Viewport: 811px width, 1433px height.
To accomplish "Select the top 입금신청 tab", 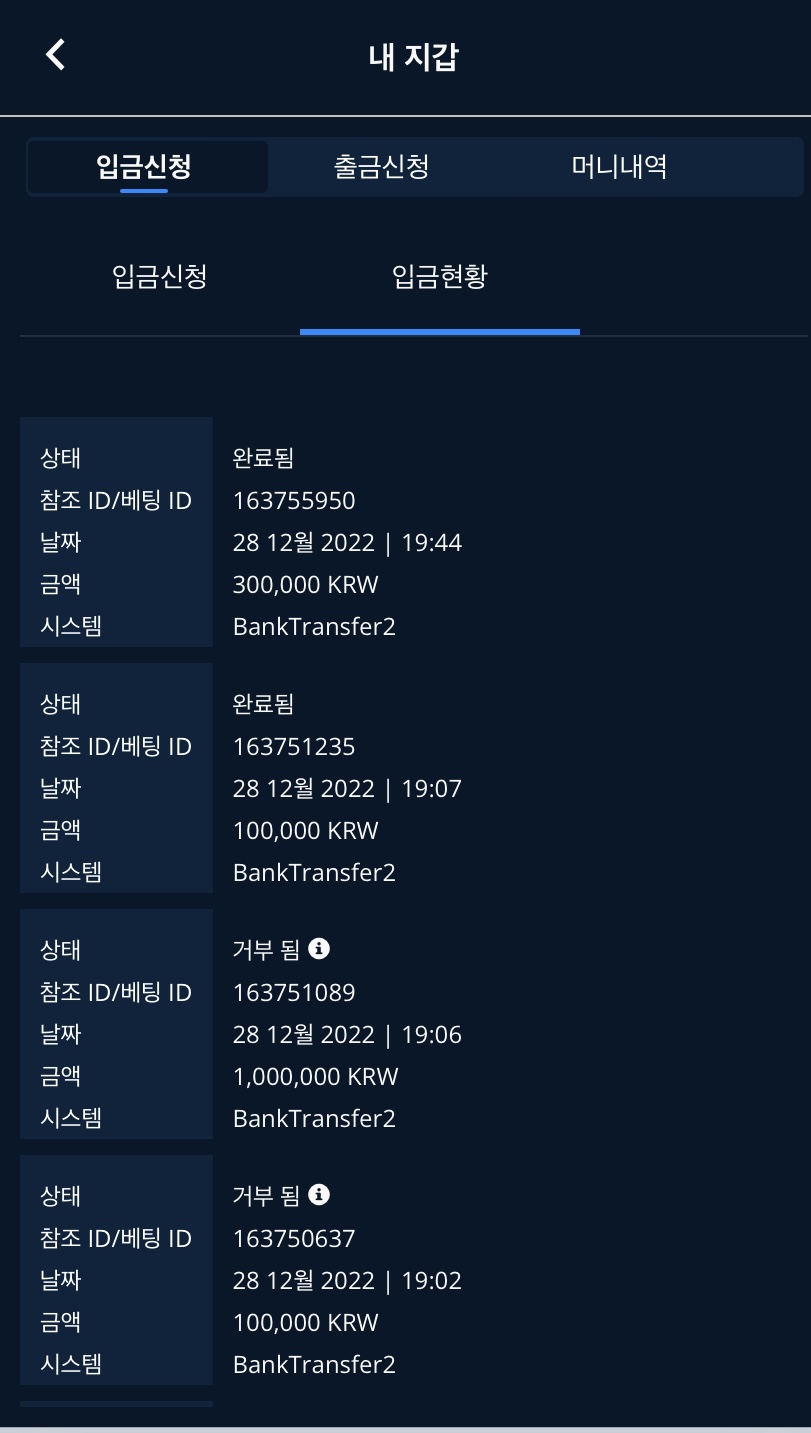I will [144, 166].
